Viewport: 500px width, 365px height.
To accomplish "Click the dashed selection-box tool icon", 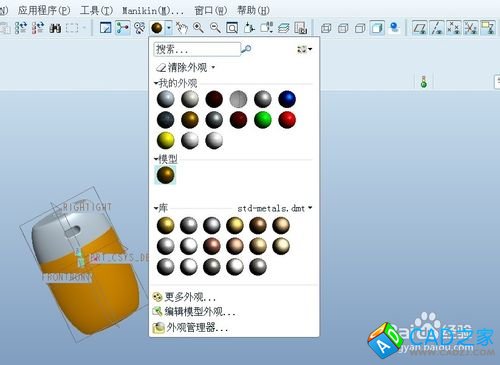I will (x=72, y=28).
